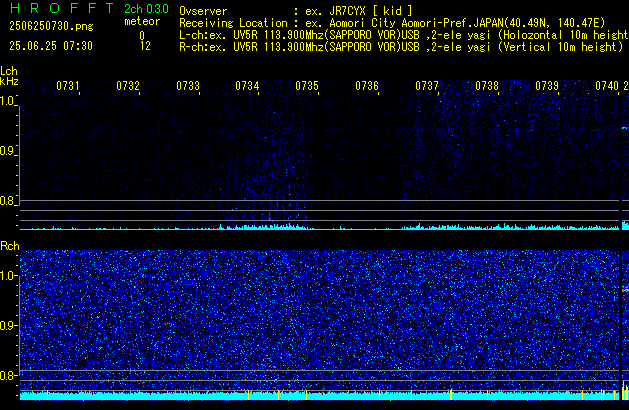Screen dimensions: 629x410
Task: Select the 'Rch' channel label
Action: click(10, 246)
